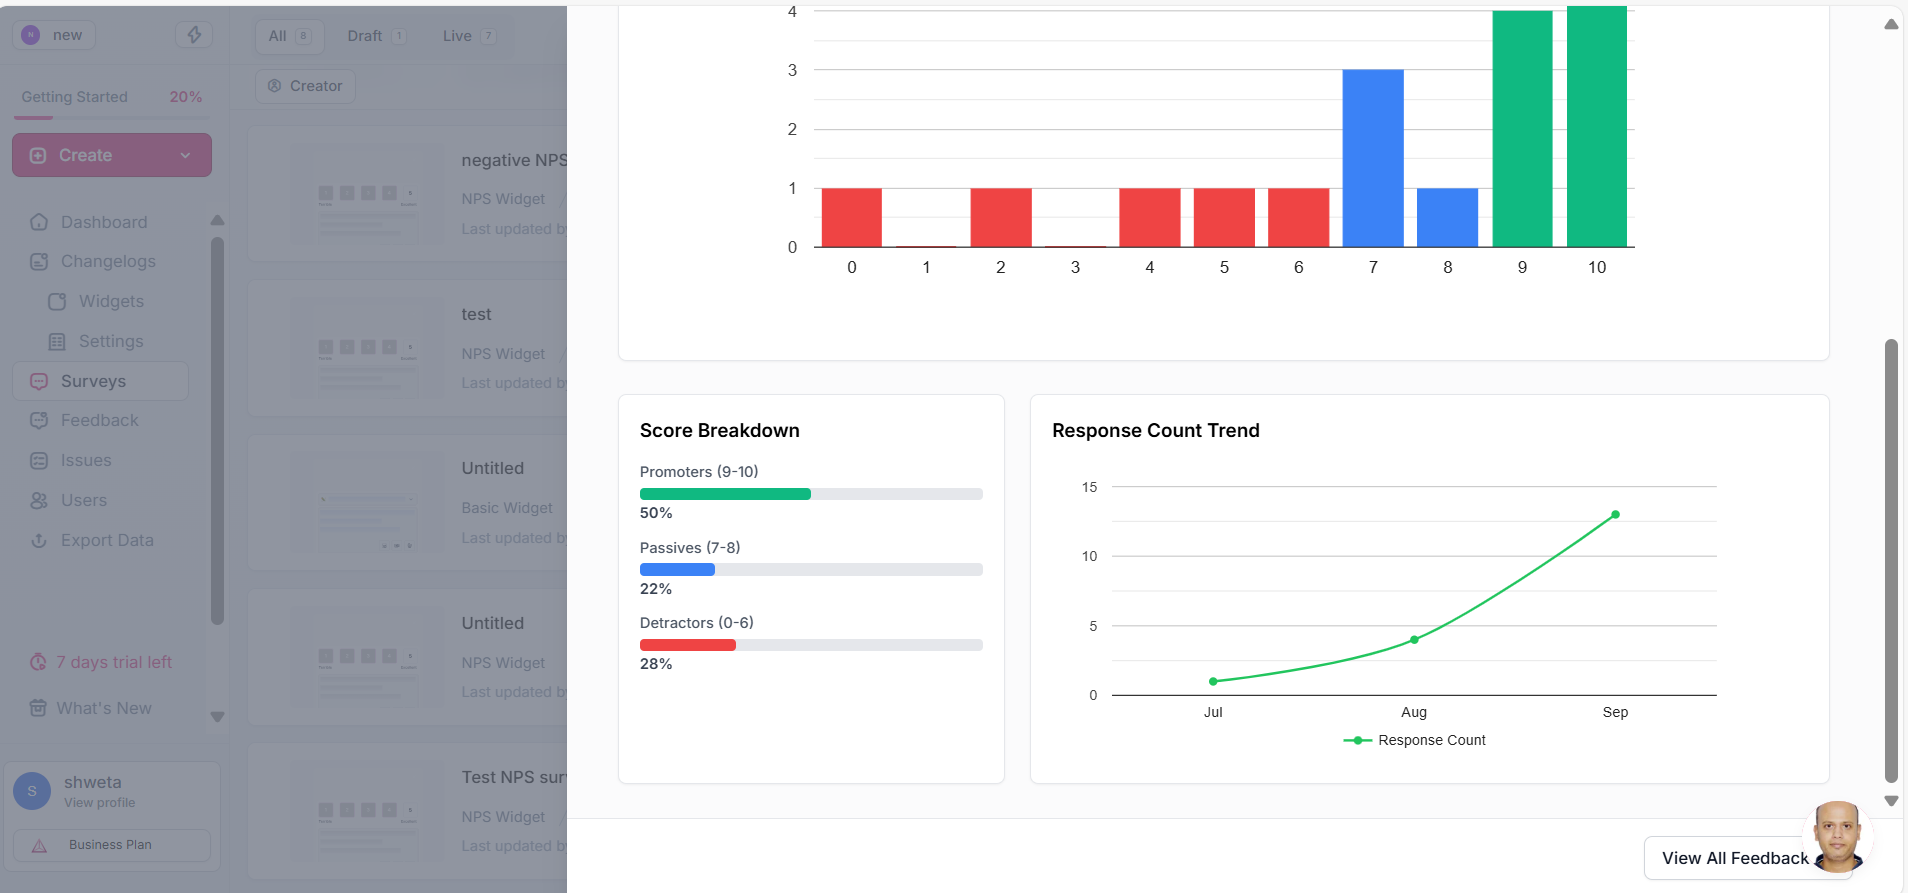Click the Changelogs sidebar icon
The image size is (1908, 893).
pos(39,262)
